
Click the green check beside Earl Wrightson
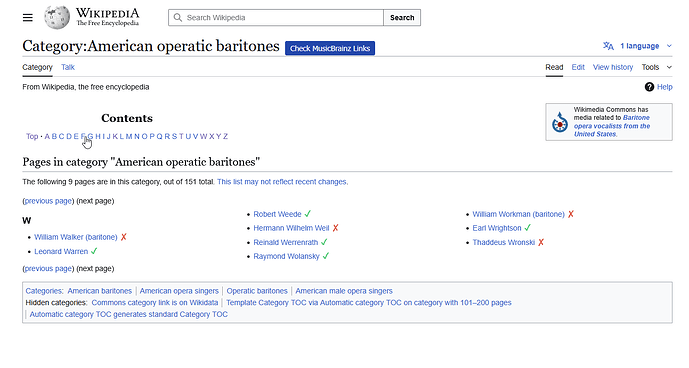click(528, 228)
